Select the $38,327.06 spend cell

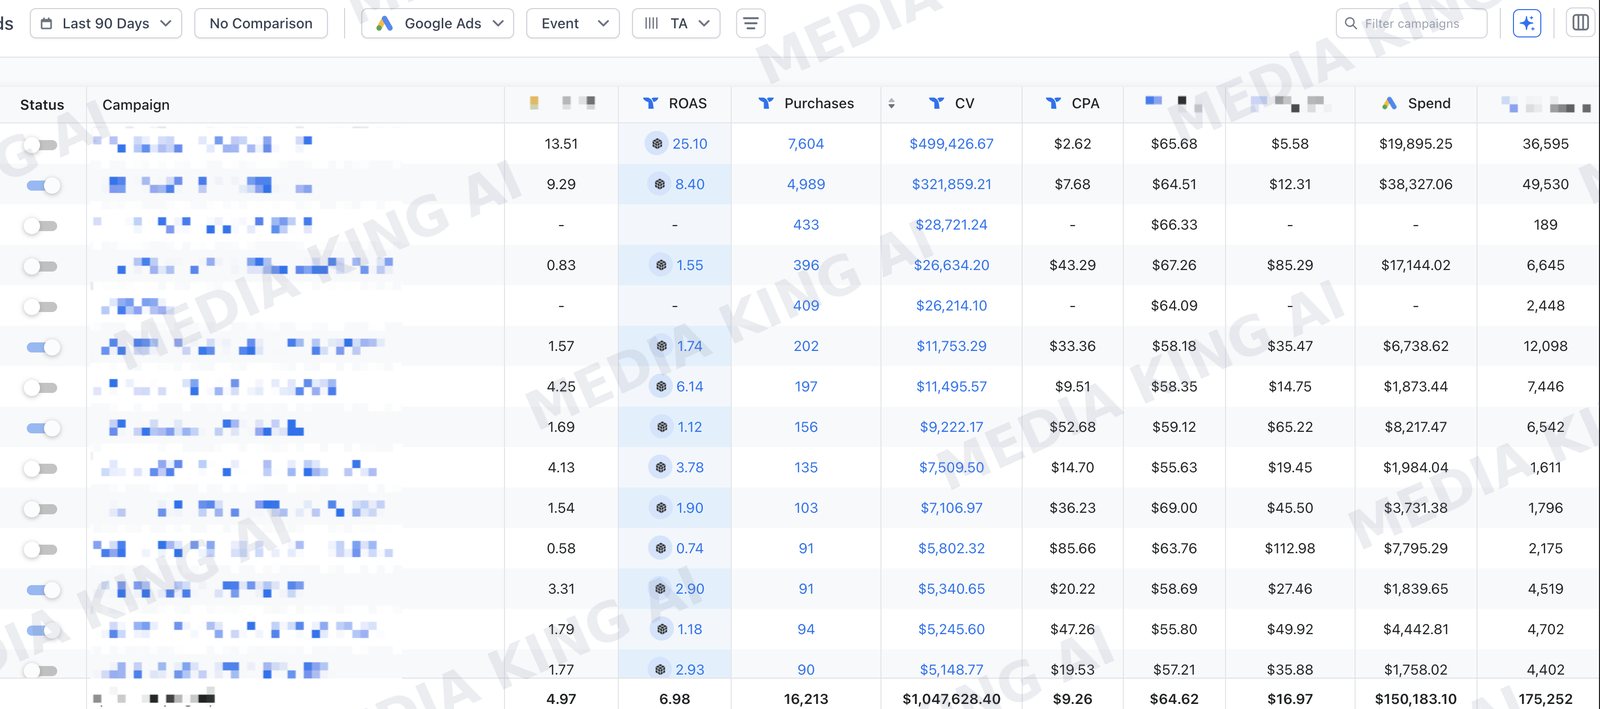click(1415, 184)
